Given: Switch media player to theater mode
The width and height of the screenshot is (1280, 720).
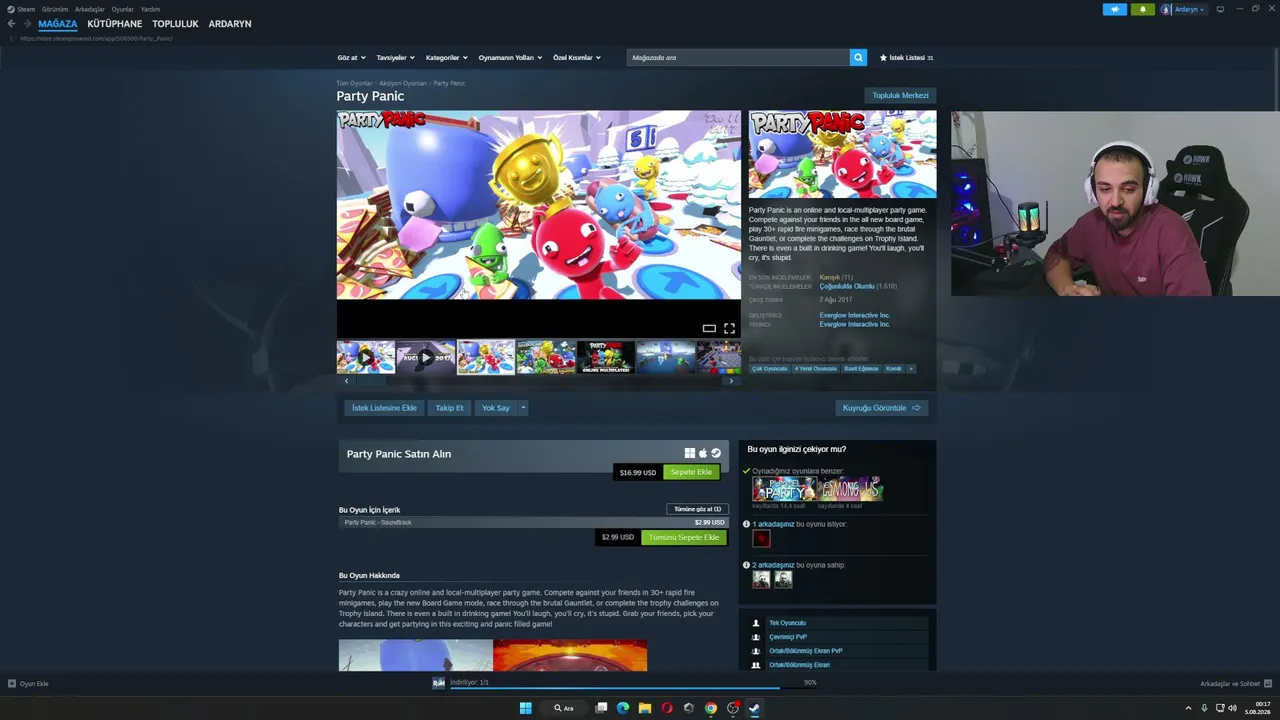Looking at the screenshot, I should (709, 328).
